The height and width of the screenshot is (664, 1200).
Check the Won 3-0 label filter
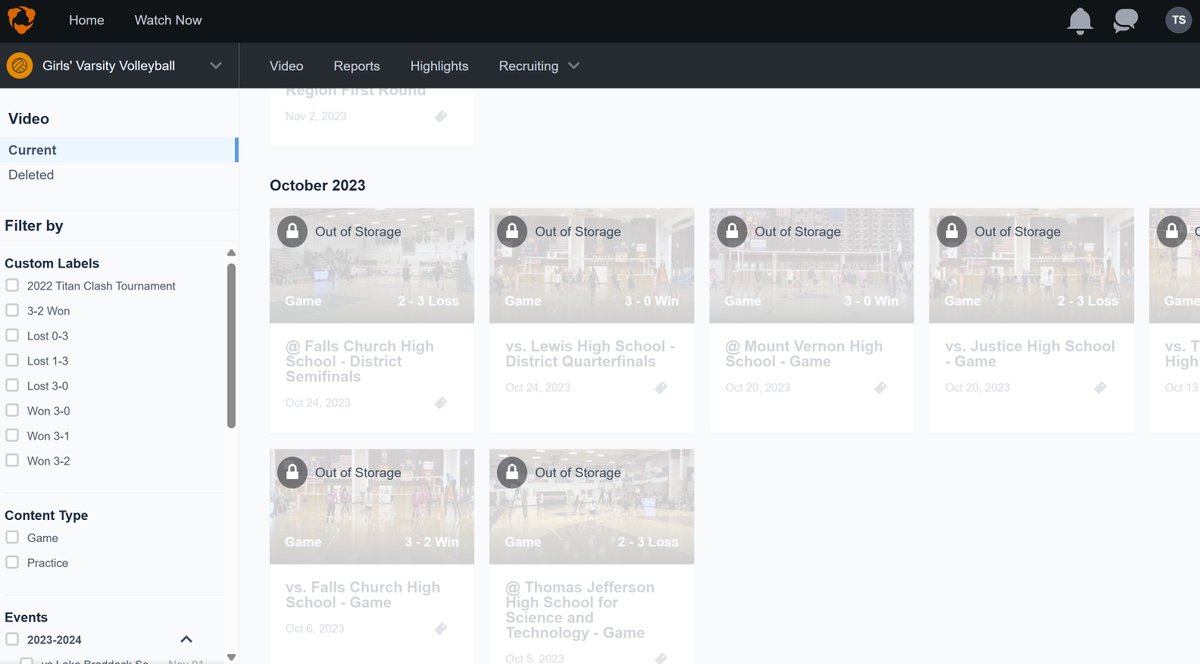(11, 410)
